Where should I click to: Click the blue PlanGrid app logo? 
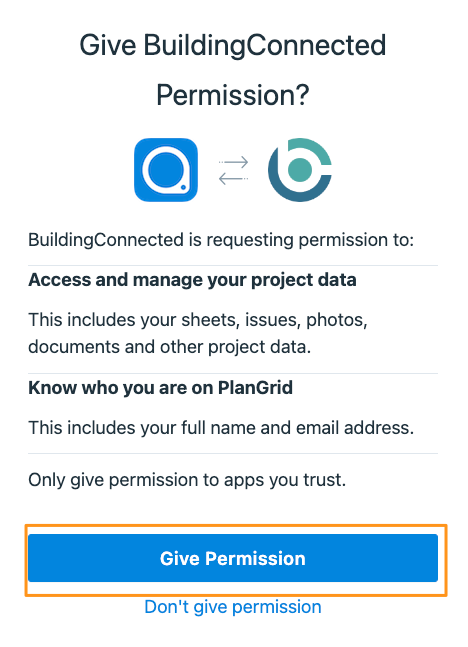[x=166, y=170]
